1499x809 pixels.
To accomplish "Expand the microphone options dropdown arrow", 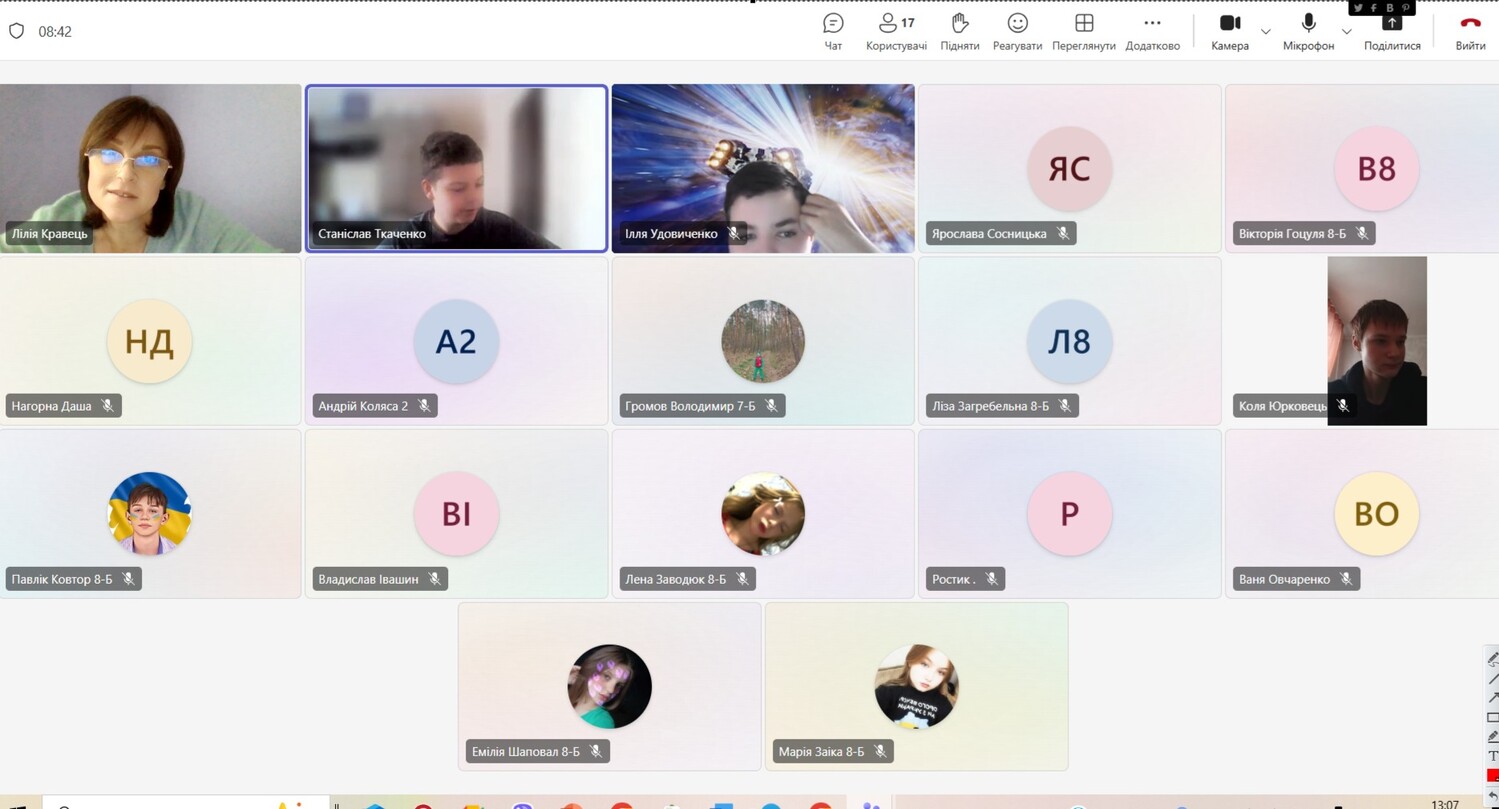I will point(1346,32).
